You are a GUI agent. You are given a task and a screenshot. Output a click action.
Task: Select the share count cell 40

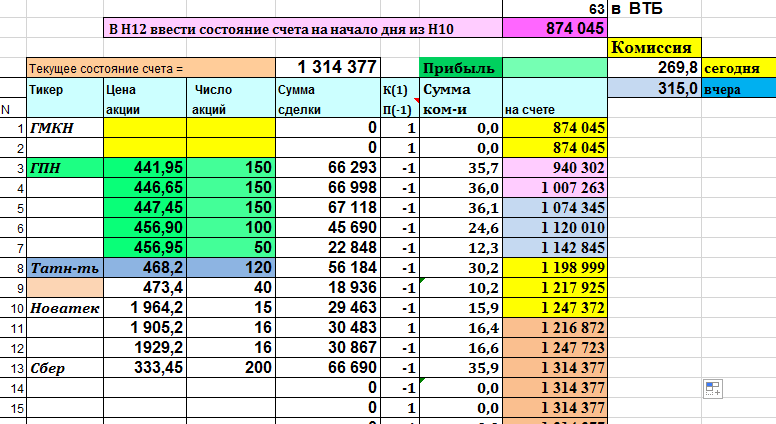click(x=231, y=287)
